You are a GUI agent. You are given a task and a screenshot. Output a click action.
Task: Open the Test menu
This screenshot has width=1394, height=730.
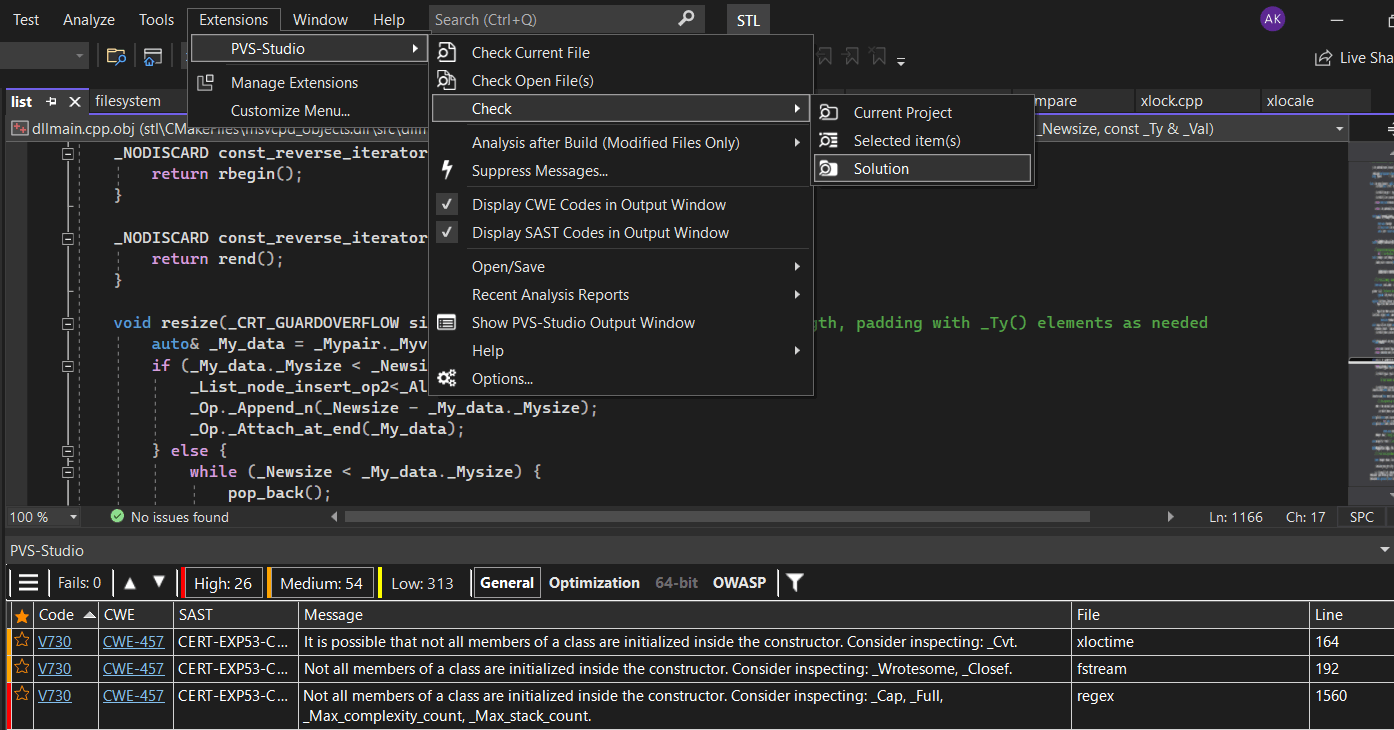26,19
